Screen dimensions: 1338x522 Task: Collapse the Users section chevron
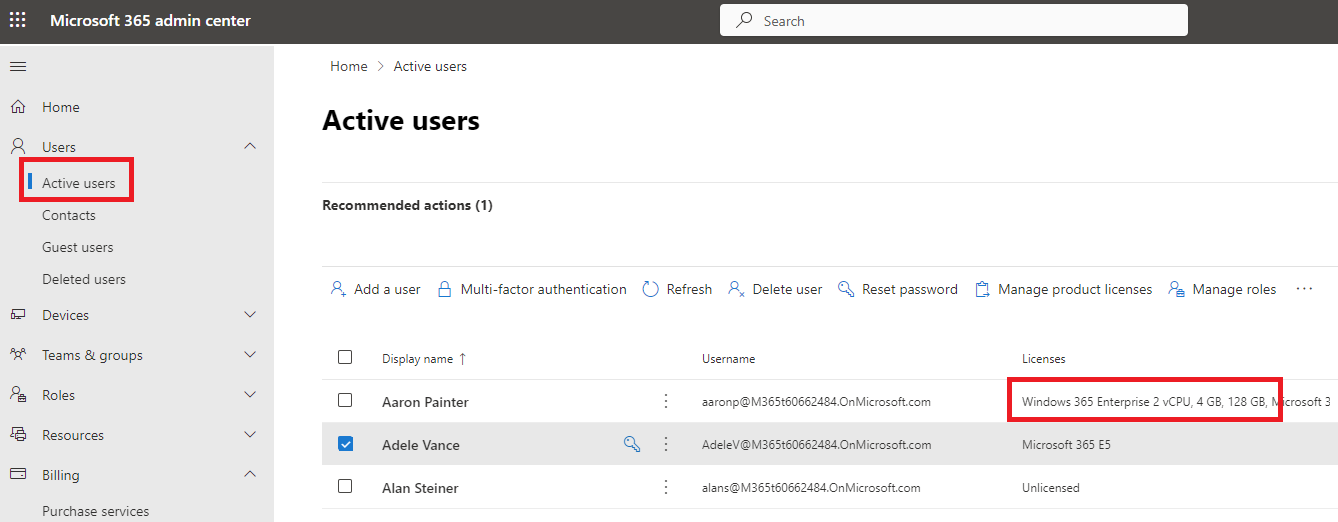250,146
